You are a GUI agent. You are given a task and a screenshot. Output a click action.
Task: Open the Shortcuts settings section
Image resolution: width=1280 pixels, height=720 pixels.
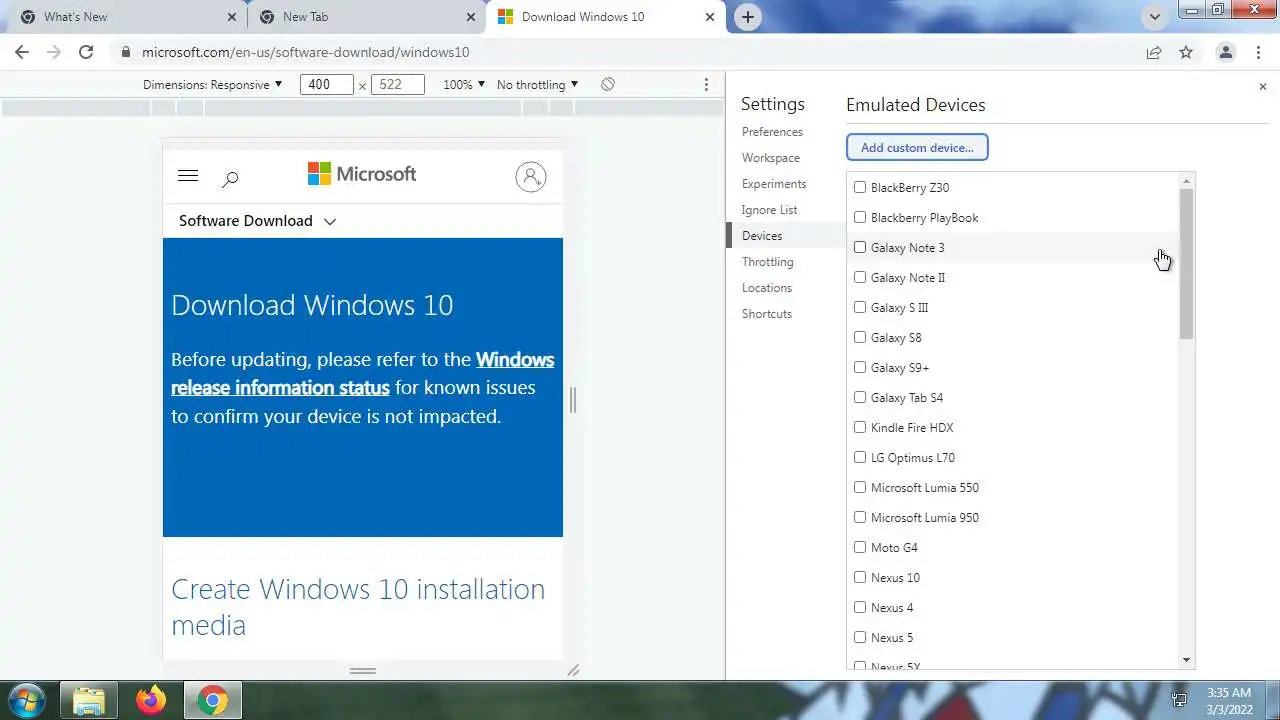coord(767,314)
